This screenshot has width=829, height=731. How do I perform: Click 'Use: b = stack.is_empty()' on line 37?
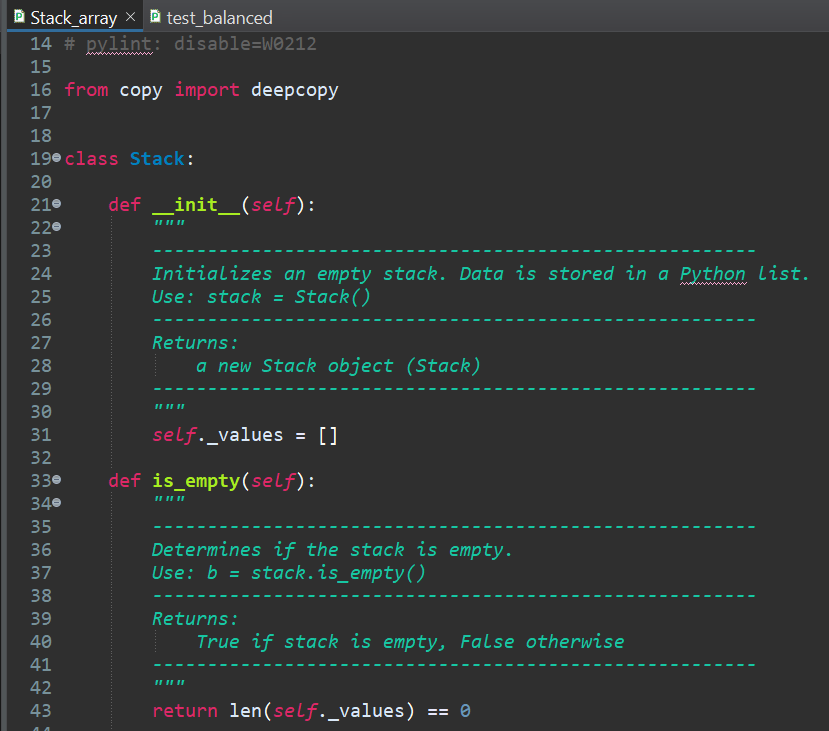click(x=289, y=573)
